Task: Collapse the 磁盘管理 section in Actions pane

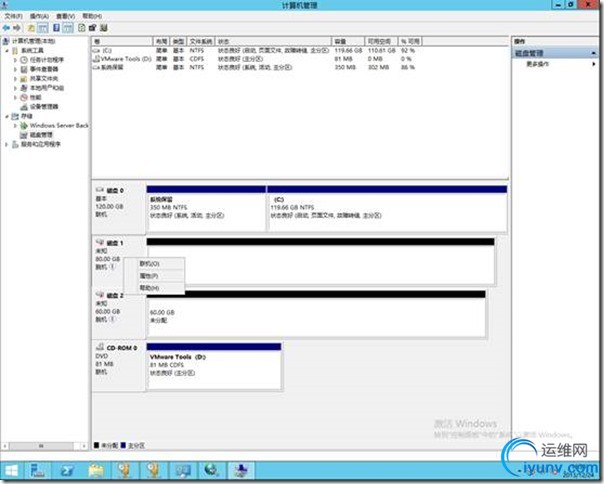Action: (593, 53)
